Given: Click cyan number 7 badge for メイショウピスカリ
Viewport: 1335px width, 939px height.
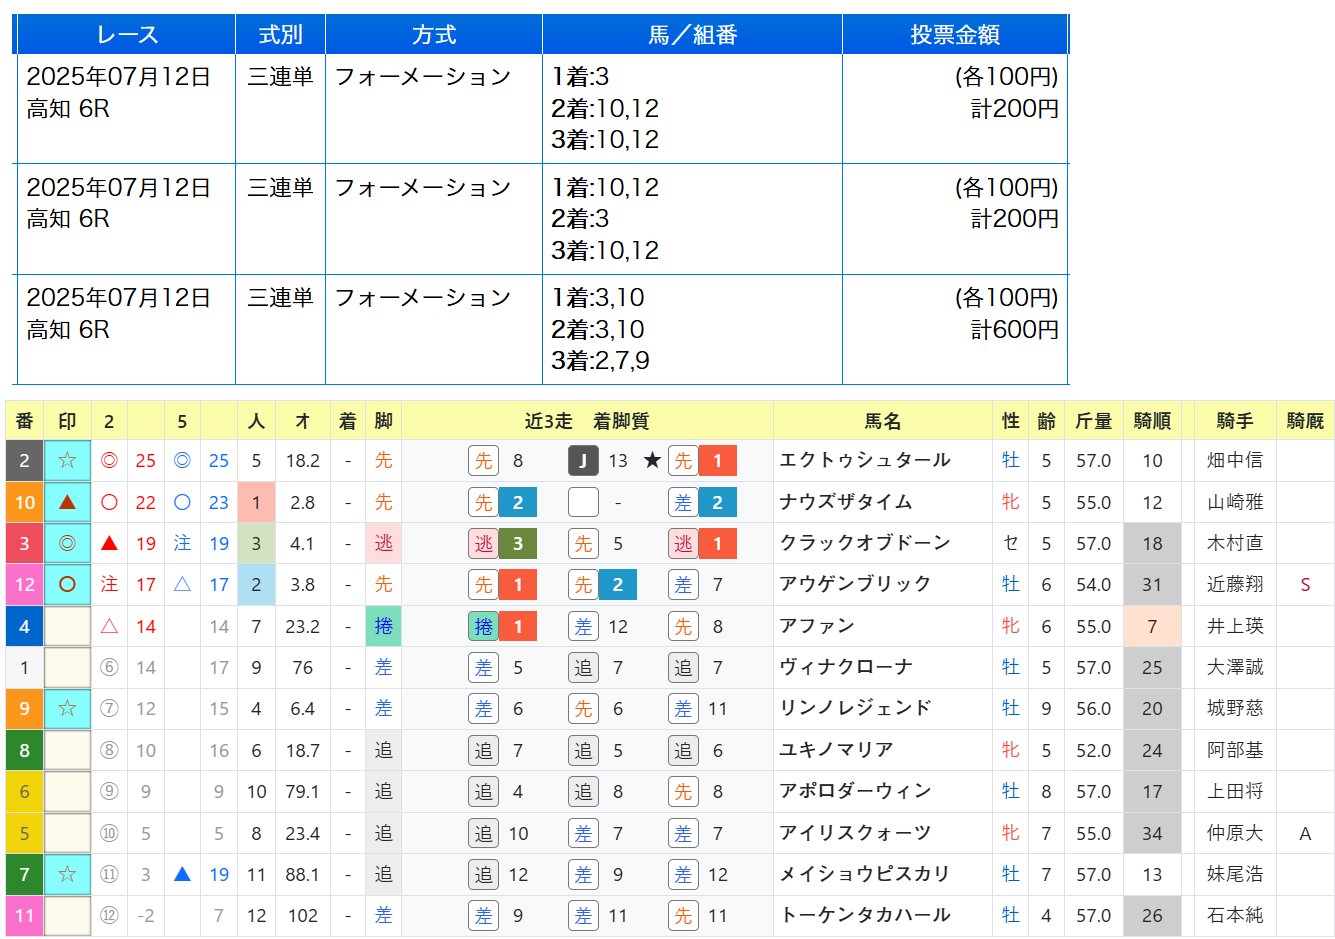Looking at the screenshot, I should (x=25, y=874).
